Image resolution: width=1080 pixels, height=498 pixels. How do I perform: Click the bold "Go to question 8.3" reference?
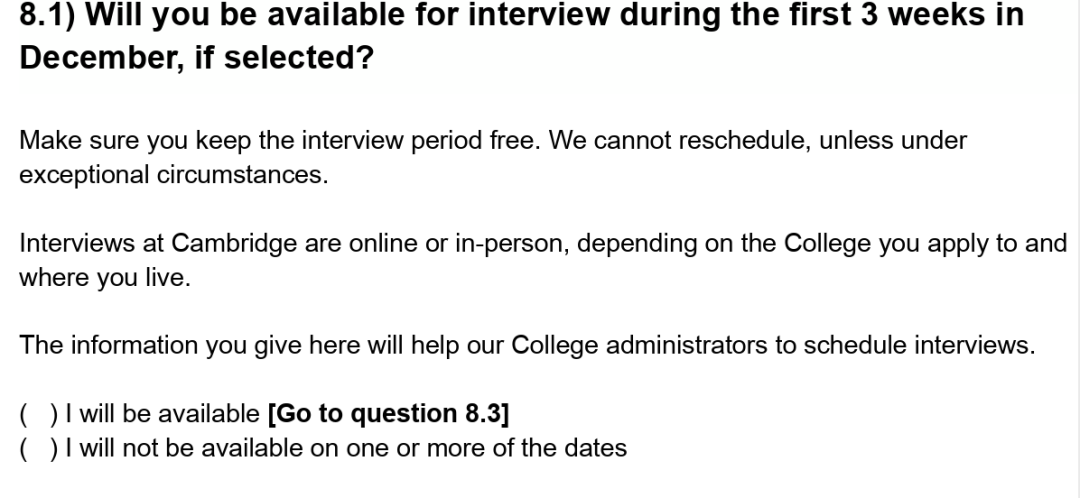(x=390, y=413)
